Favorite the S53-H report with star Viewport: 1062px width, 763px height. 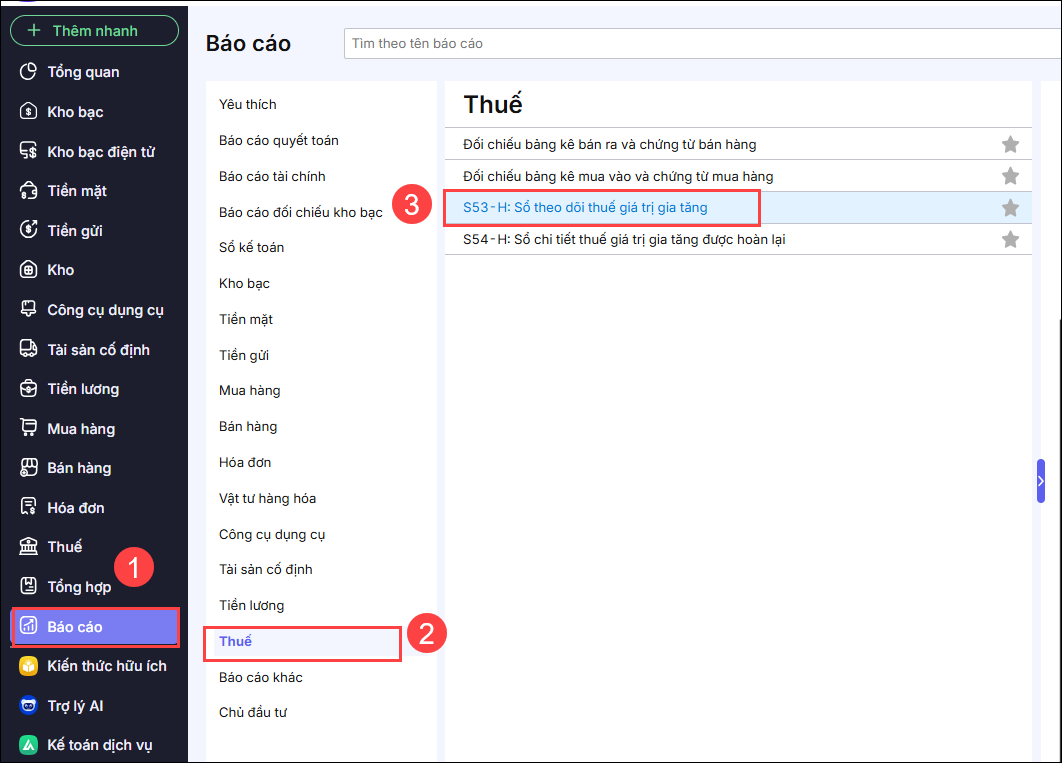point(1010,208)
